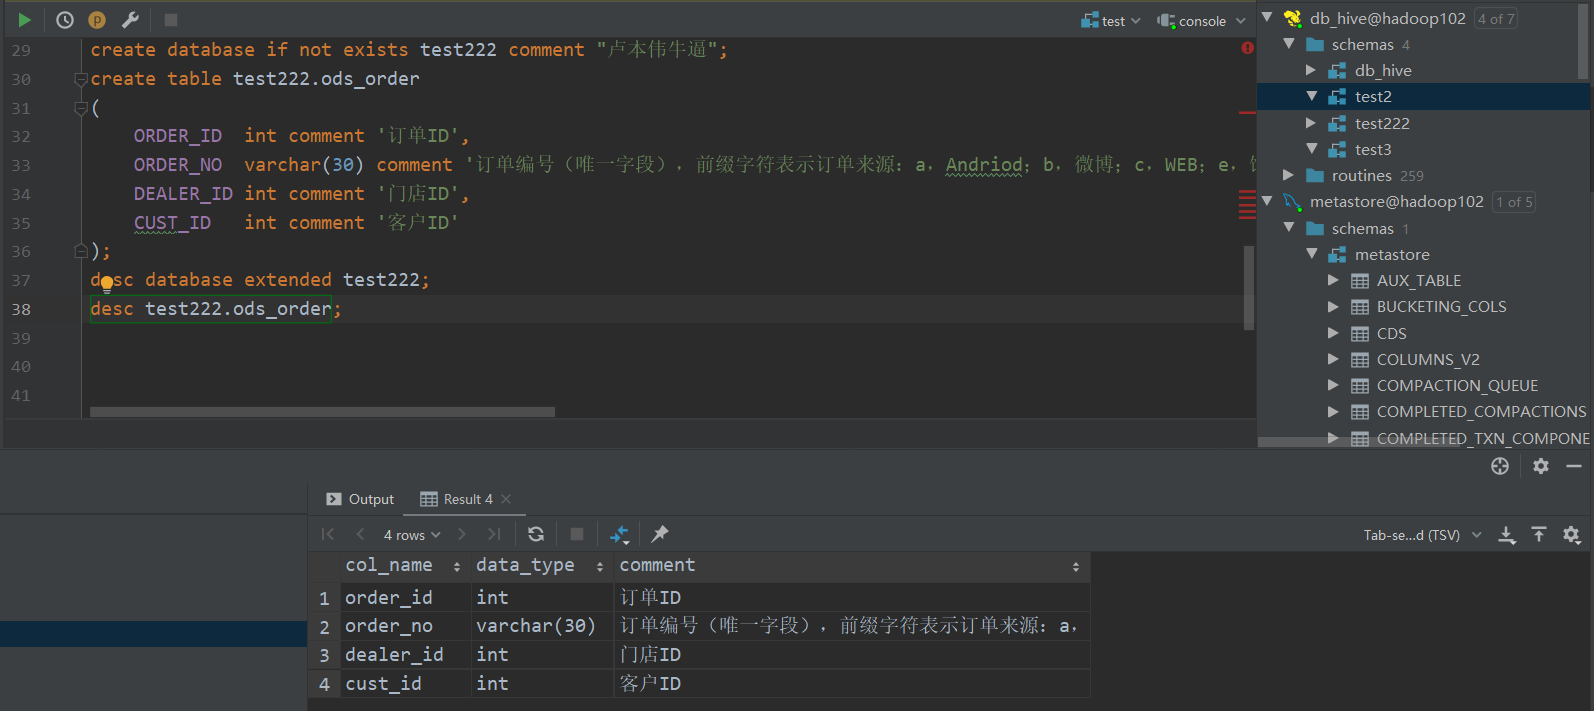Click the orange transaction mode icon

coord(97,20)
